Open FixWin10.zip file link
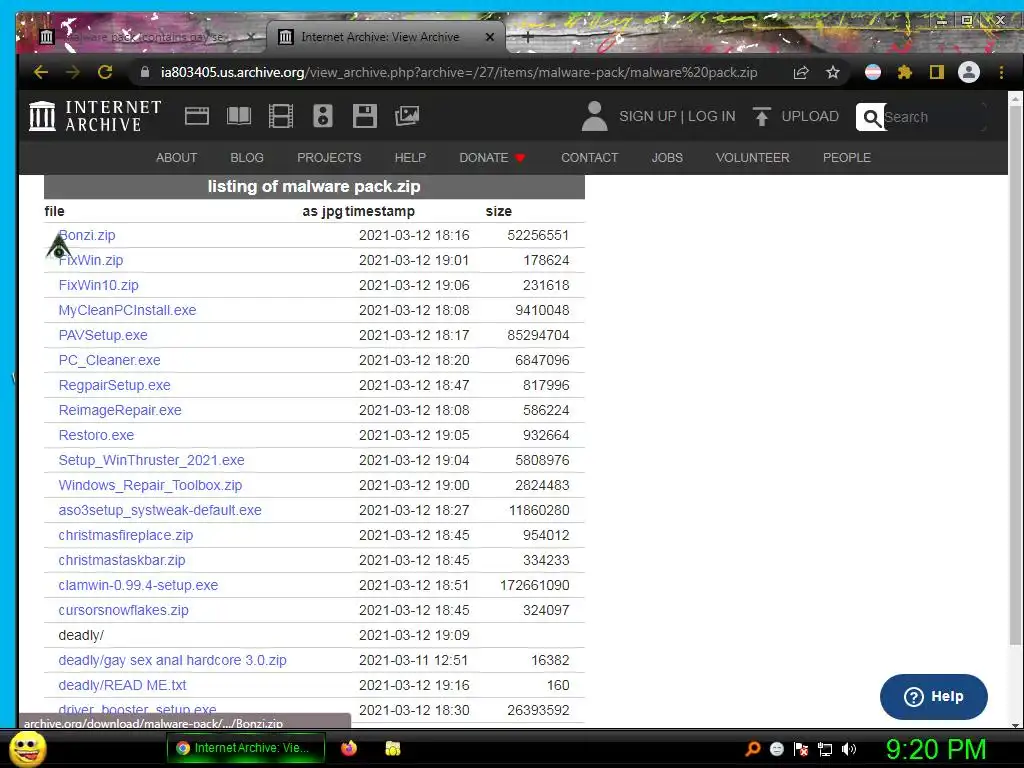1024x768 pixels. [x=99, y=285]
